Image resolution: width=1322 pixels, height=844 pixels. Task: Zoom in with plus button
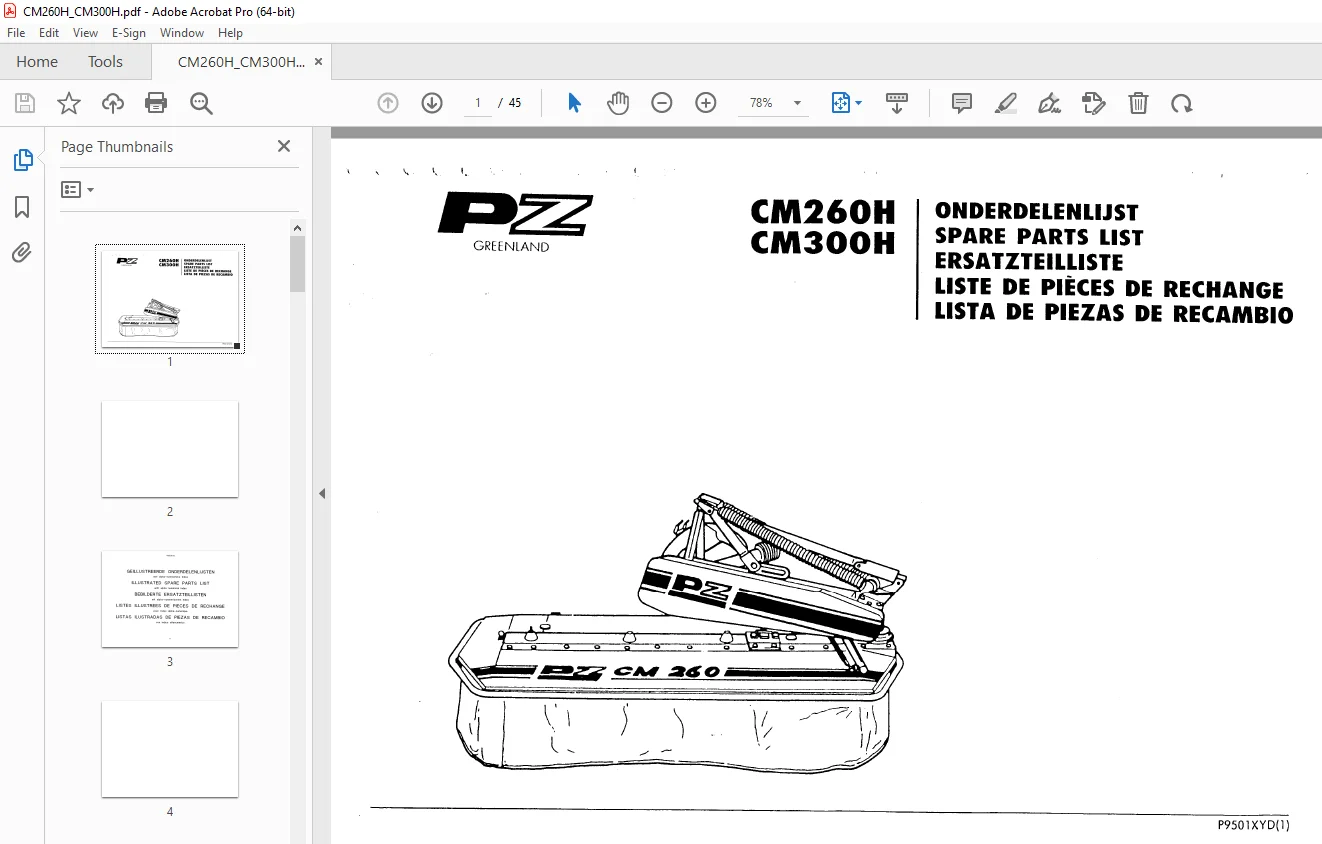pos(706,103)
